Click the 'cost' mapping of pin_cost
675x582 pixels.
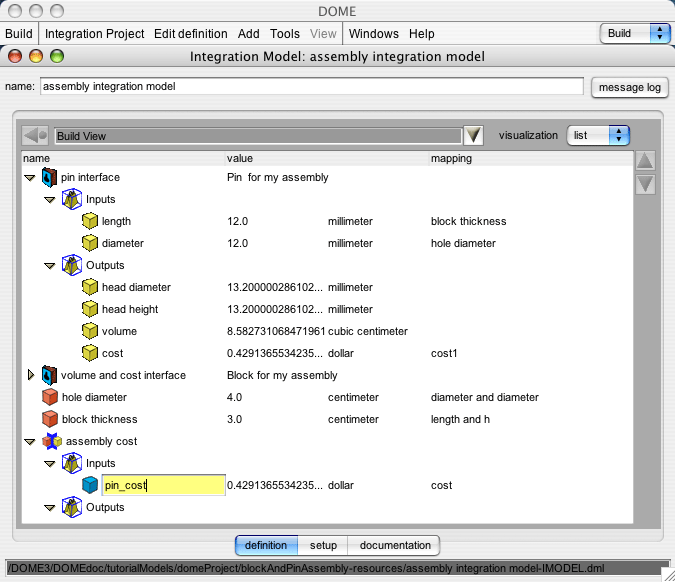pos(441,486)
